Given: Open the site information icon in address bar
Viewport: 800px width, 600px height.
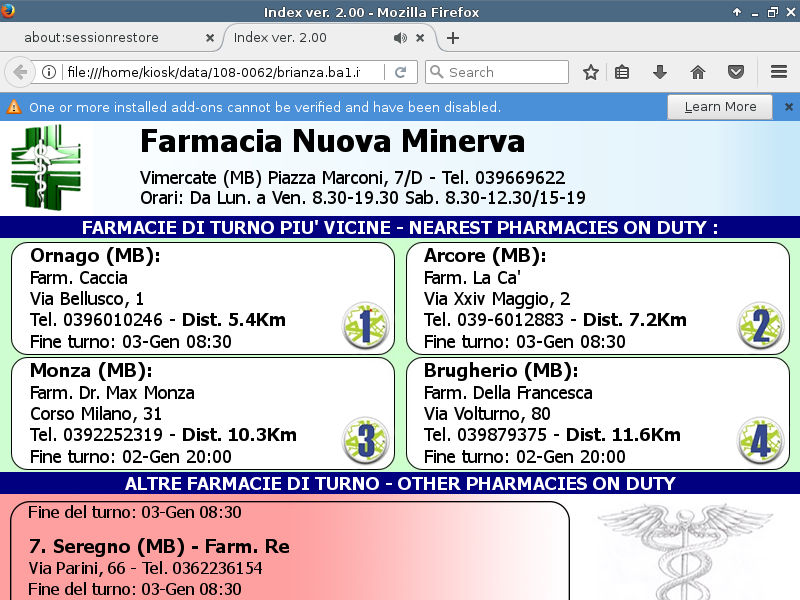Looking at the screenshot, I should 49,72.
